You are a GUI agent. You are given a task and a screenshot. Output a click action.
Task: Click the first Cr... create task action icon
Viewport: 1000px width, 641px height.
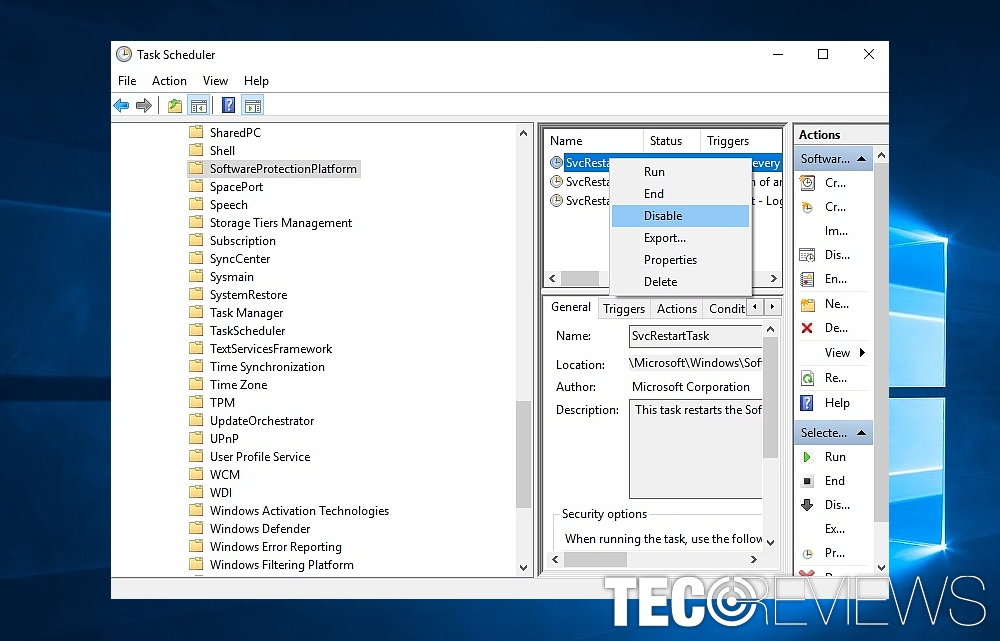point(807,183)
